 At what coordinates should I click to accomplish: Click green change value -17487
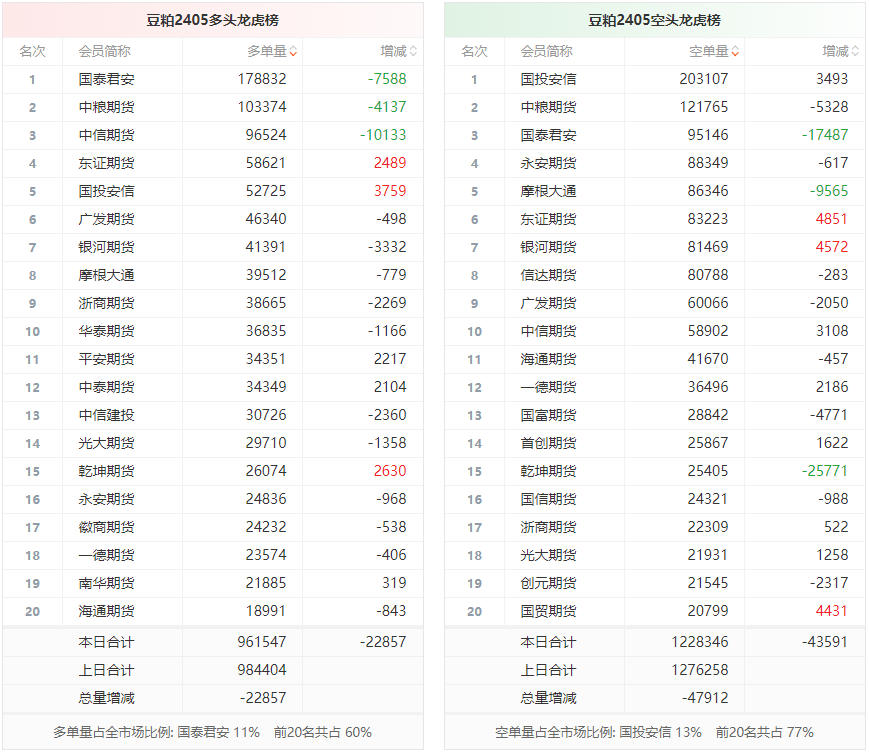tap(825, 135)
